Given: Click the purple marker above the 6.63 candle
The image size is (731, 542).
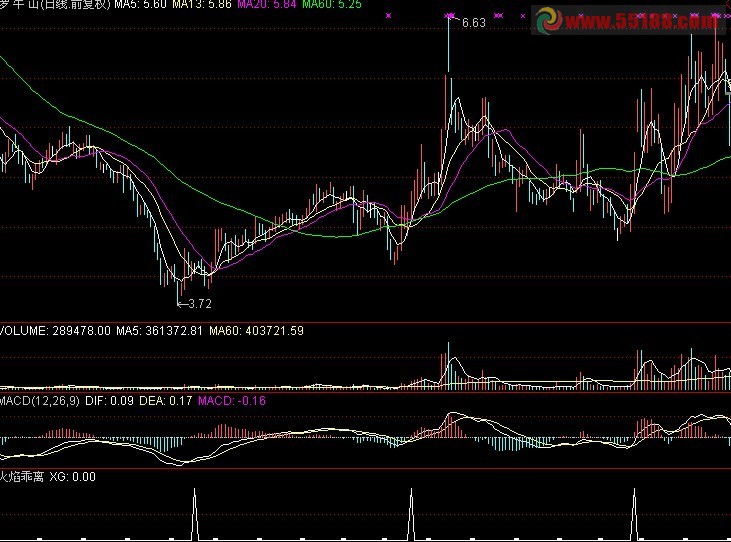Looking at the screenshot, I should tap(449, 16).
